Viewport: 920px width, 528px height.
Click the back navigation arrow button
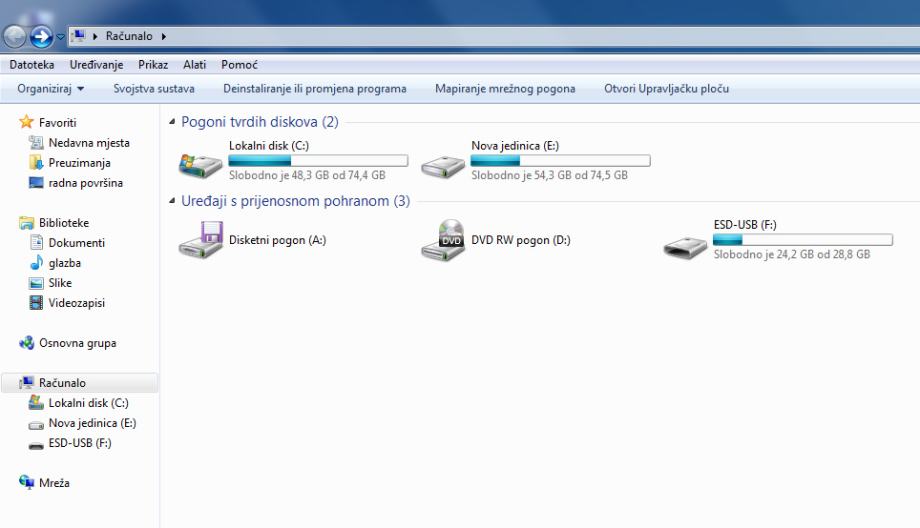pyautogui.click(x=15, y=36)
